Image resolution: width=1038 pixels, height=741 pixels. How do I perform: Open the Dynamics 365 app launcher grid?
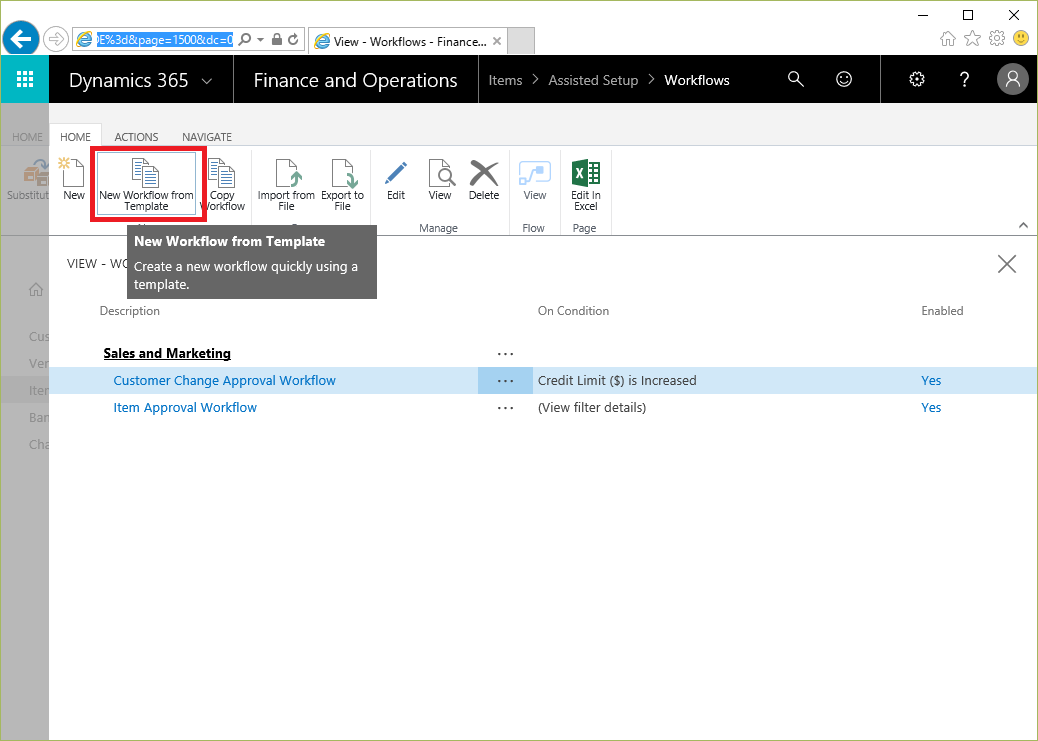pyautogui.click(x=24, y=79)
